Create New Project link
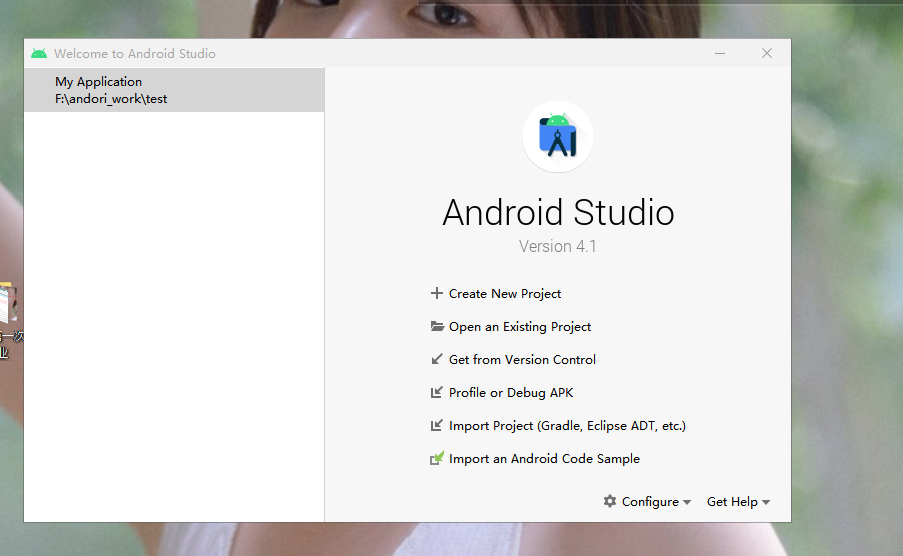Viewport: 903px width, 556px height. [504, 294]
